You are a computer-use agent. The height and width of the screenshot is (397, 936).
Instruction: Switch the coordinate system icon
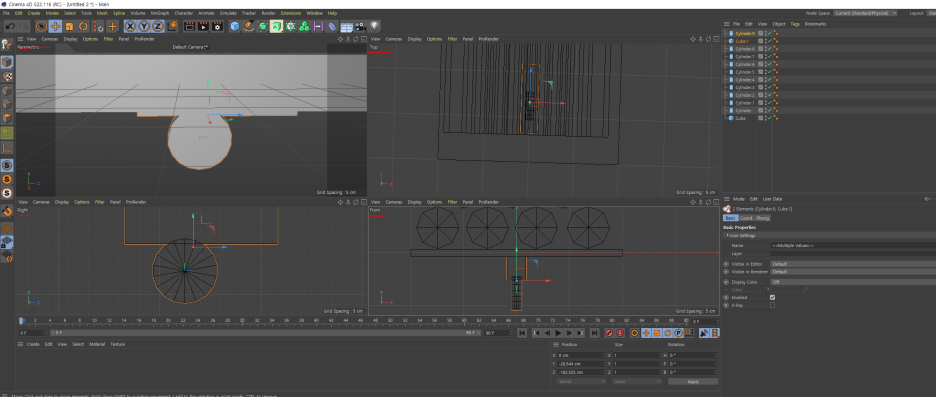(x=173, y=26)
